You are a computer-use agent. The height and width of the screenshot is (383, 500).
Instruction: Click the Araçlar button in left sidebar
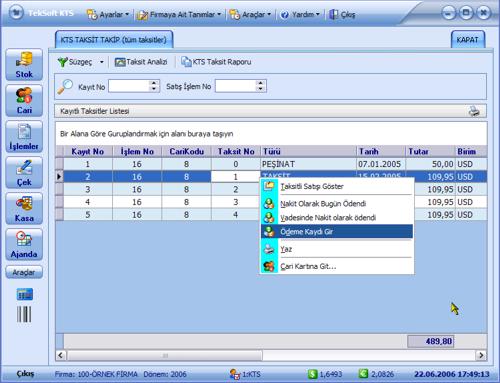24,272
